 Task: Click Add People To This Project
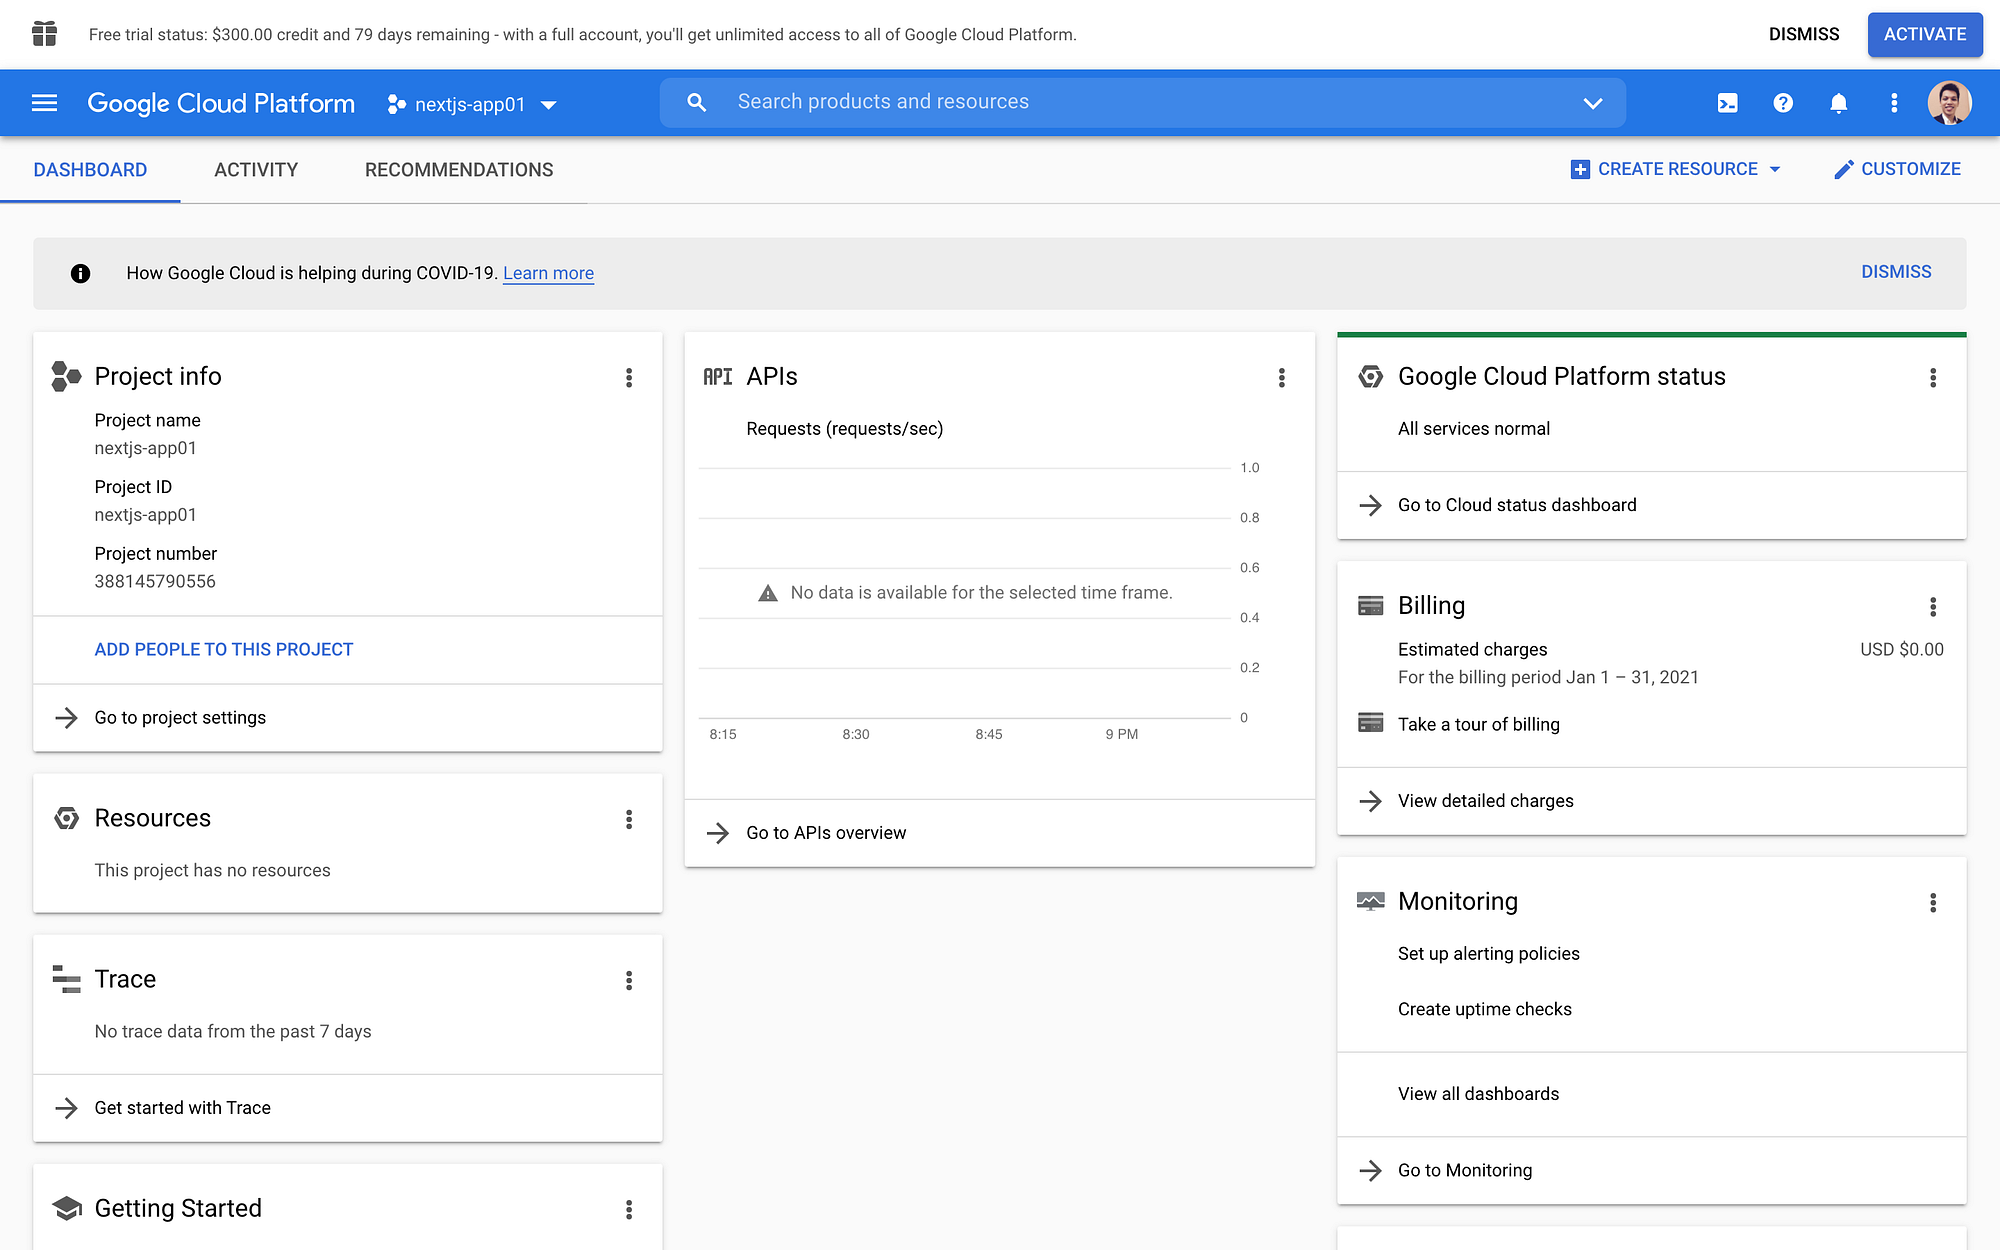[223, 649]
